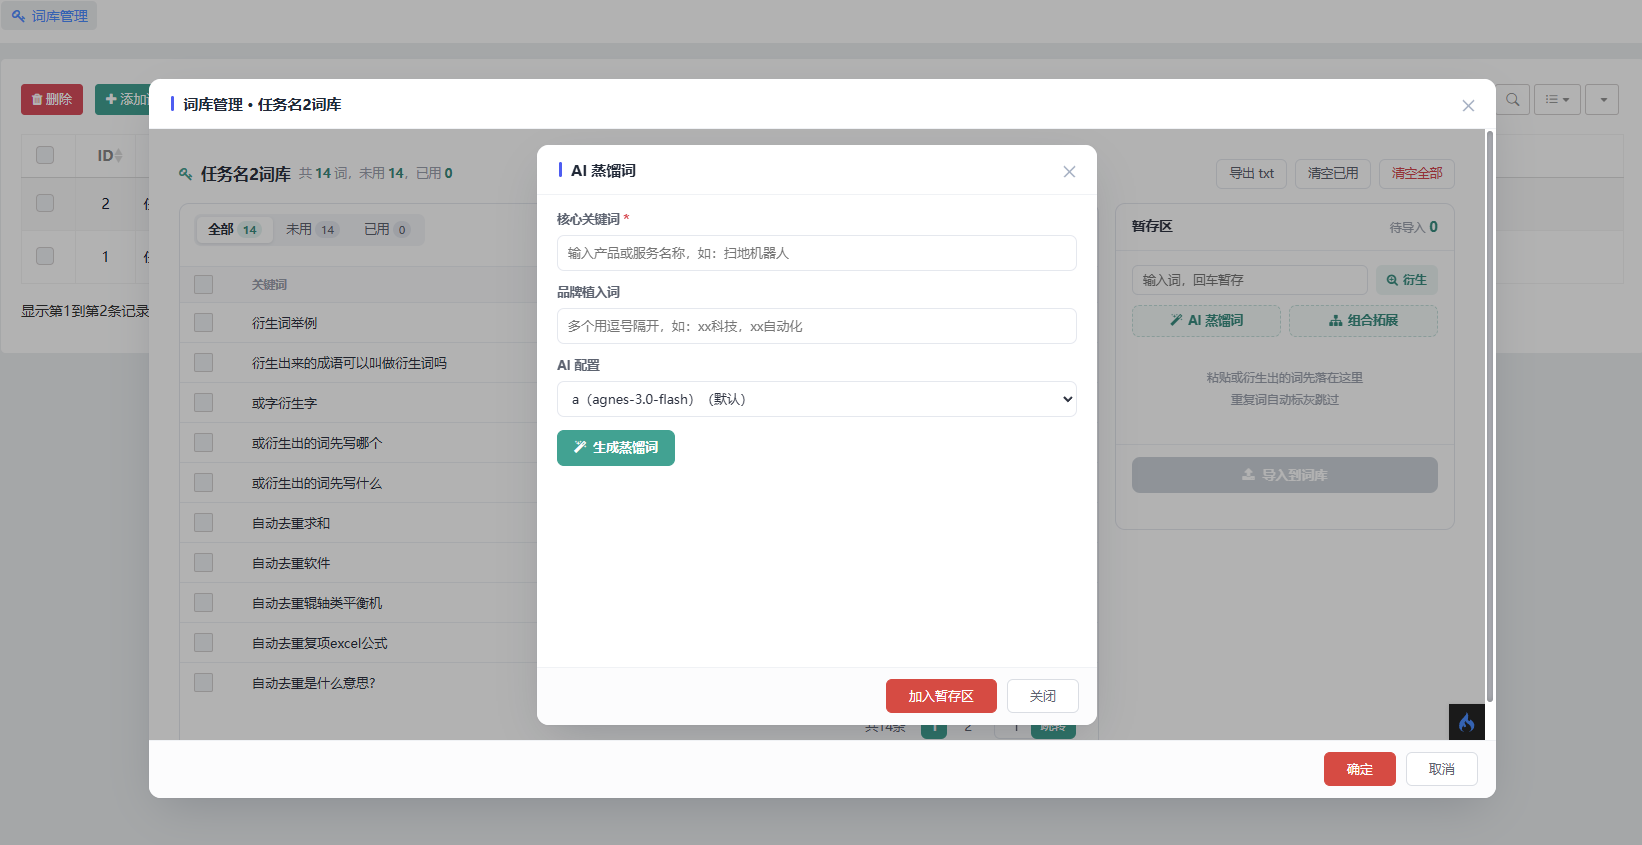This screenshot has width=1642, height=845.
Task: Click 取消 in the modal footer
Action: [1442, 769]
